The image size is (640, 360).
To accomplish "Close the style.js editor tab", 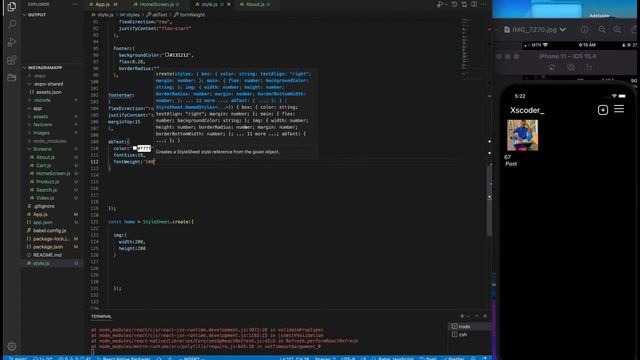I will pos(229,4).
